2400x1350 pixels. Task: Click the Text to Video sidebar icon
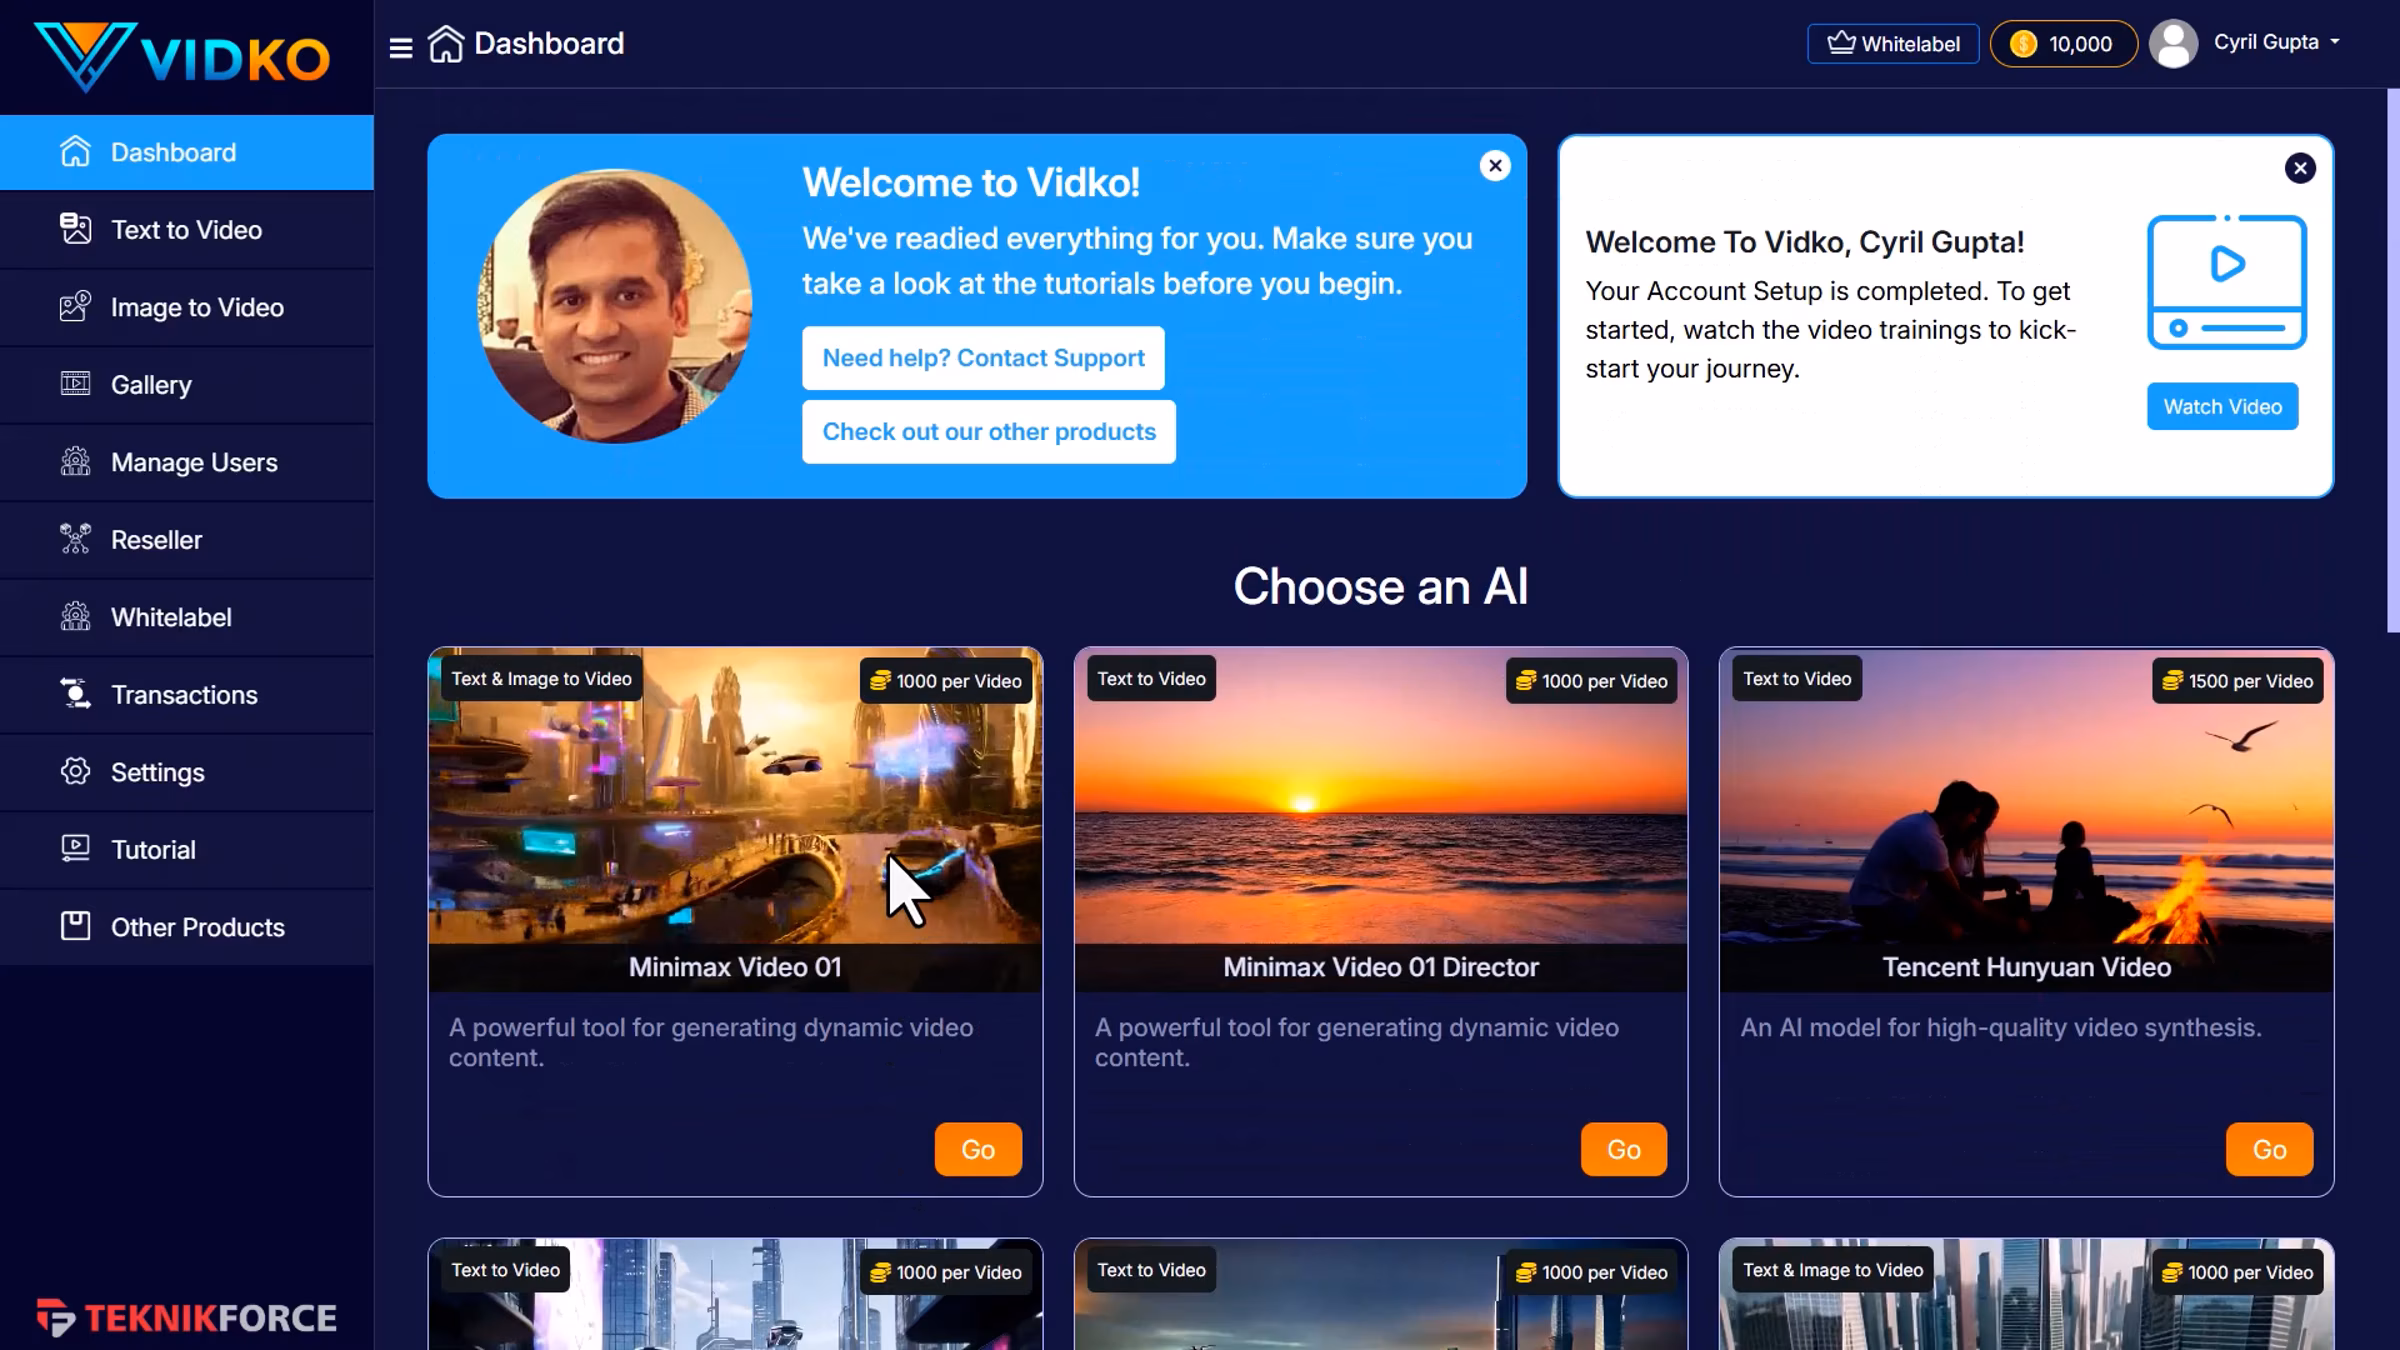pos(75,229)
